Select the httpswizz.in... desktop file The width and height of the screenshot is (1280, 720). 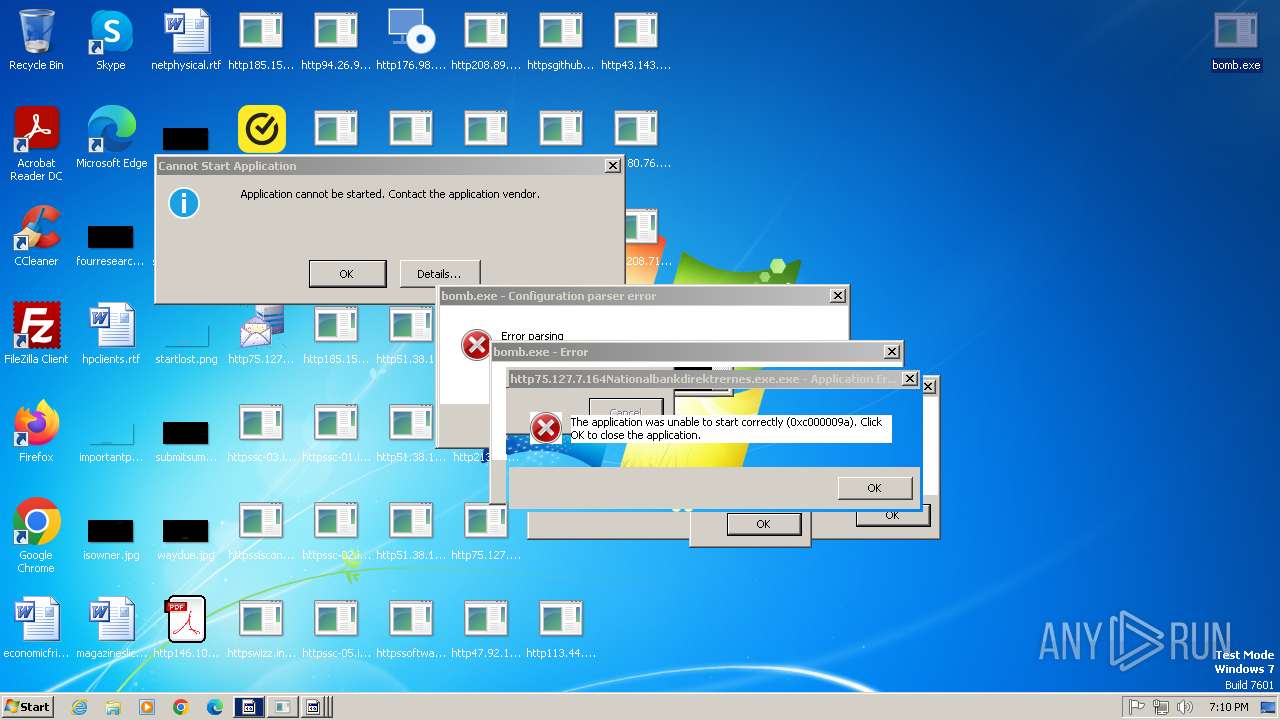point(261,628)
